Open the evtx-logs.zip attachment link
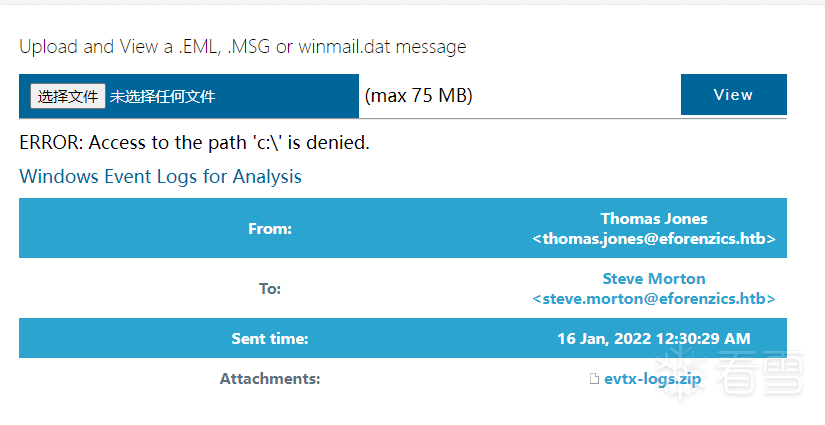Viewport: 825px width, 425px height. pos(652,379)
